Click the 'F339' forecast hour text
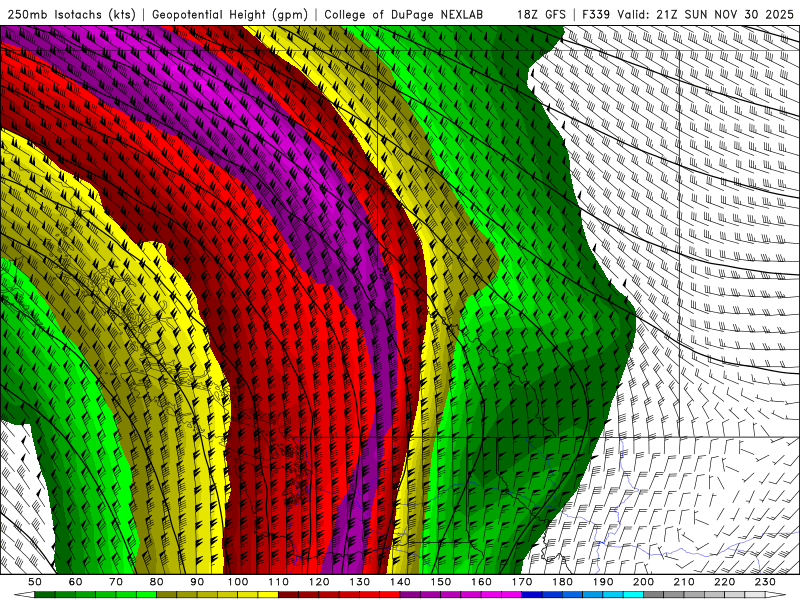The width and height of the screenshot is (800, 600). pyautogui.click(x=597, y=14)
